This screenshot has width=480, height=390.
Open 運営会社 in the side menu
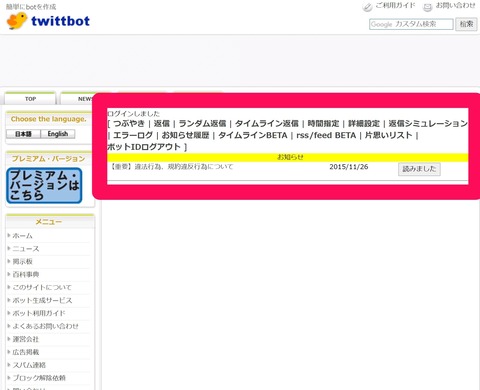click(26, 339)
